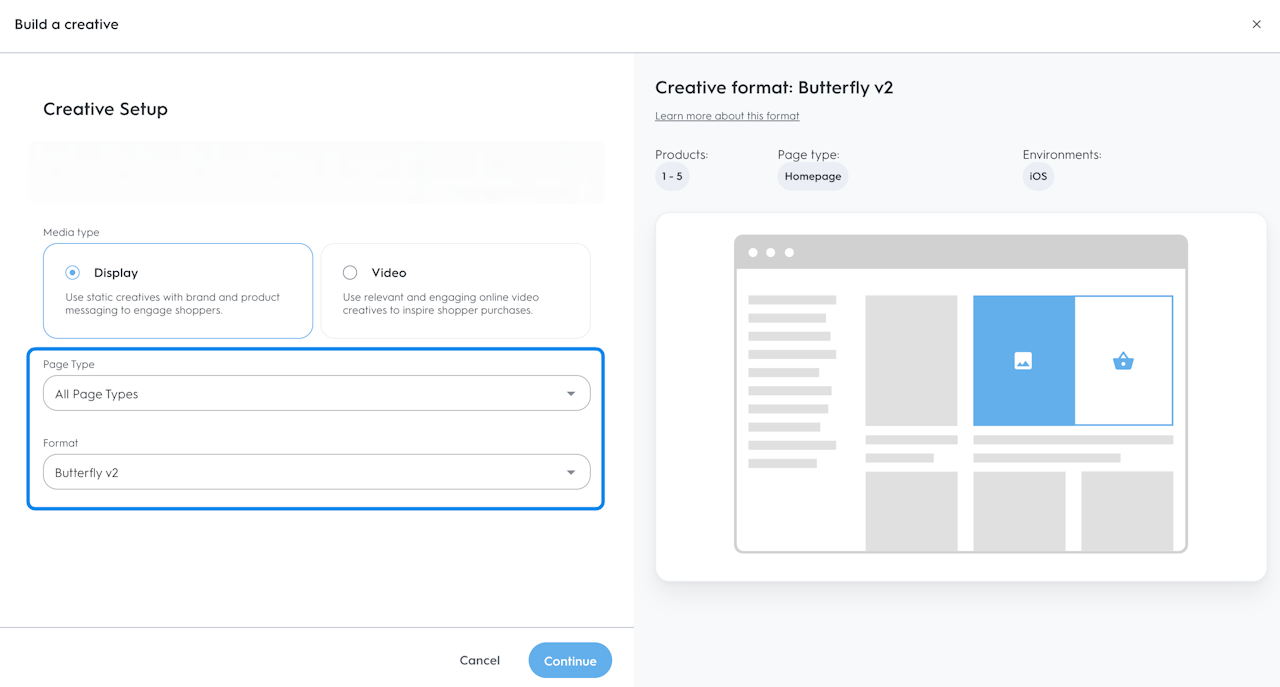
Task: Click the Build a creative title
Action: pyautogui.click(x=66, y=24)
